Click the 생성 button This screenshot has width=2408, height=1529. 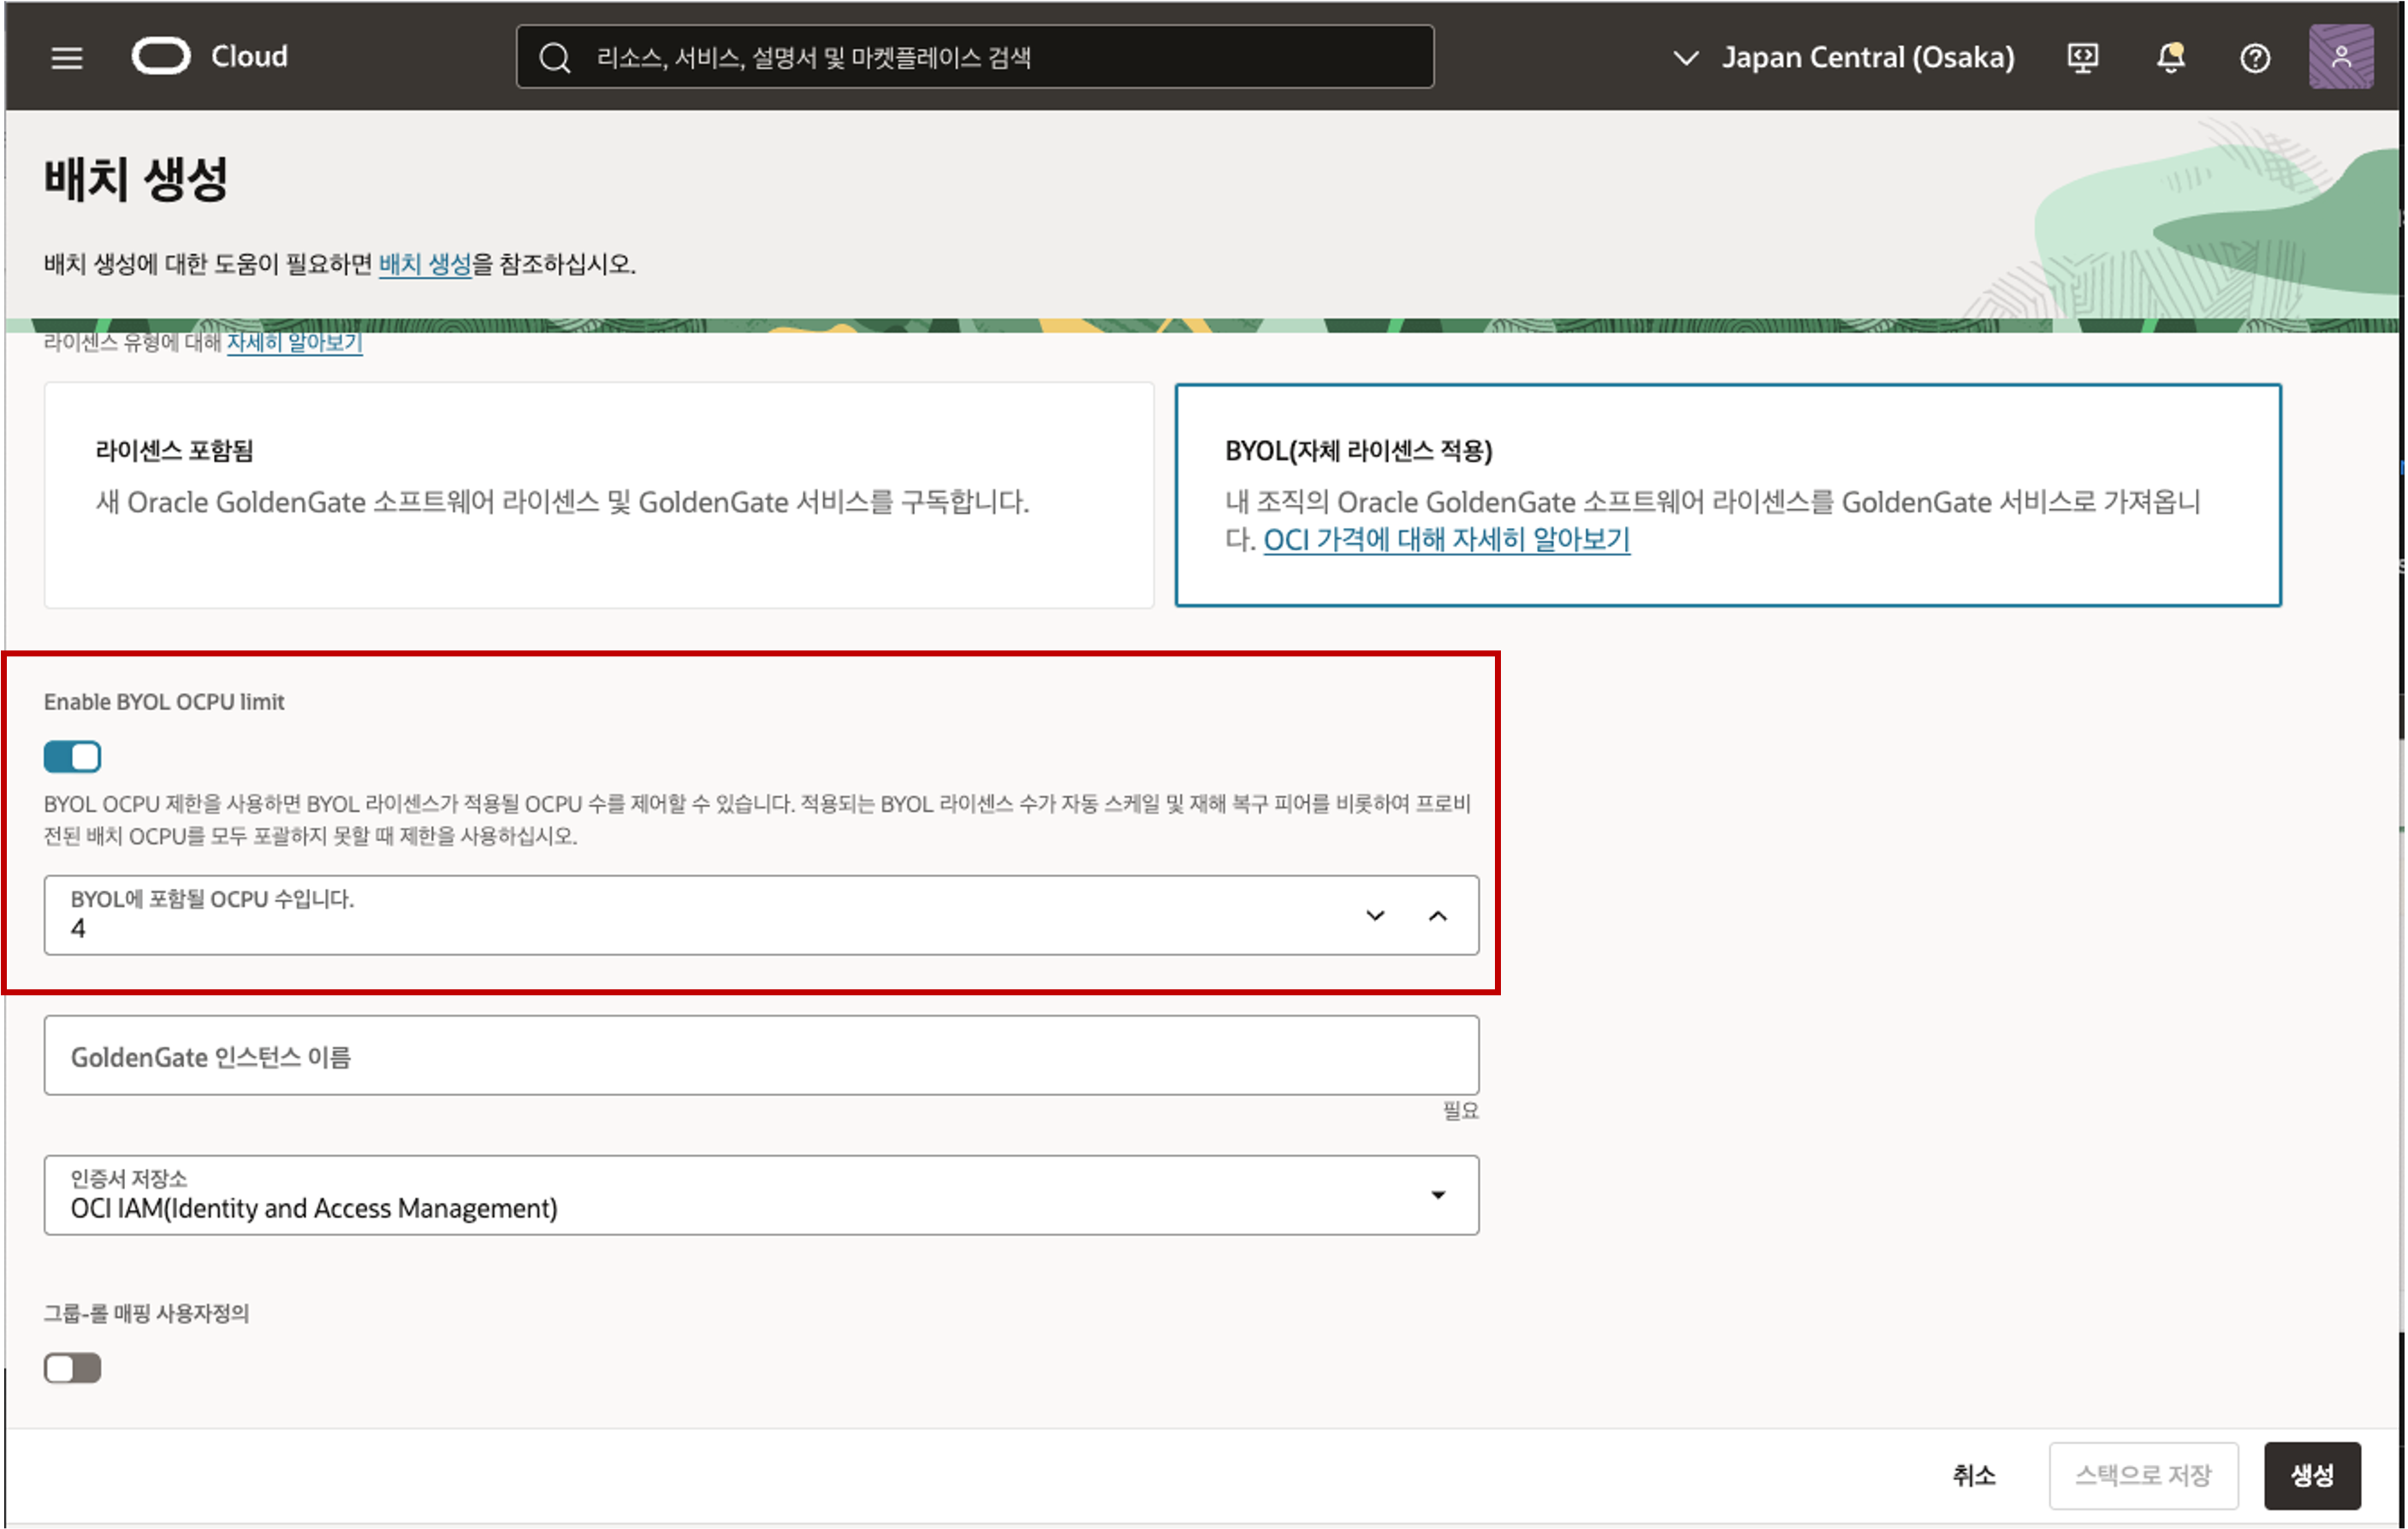coord(2311,1475)
